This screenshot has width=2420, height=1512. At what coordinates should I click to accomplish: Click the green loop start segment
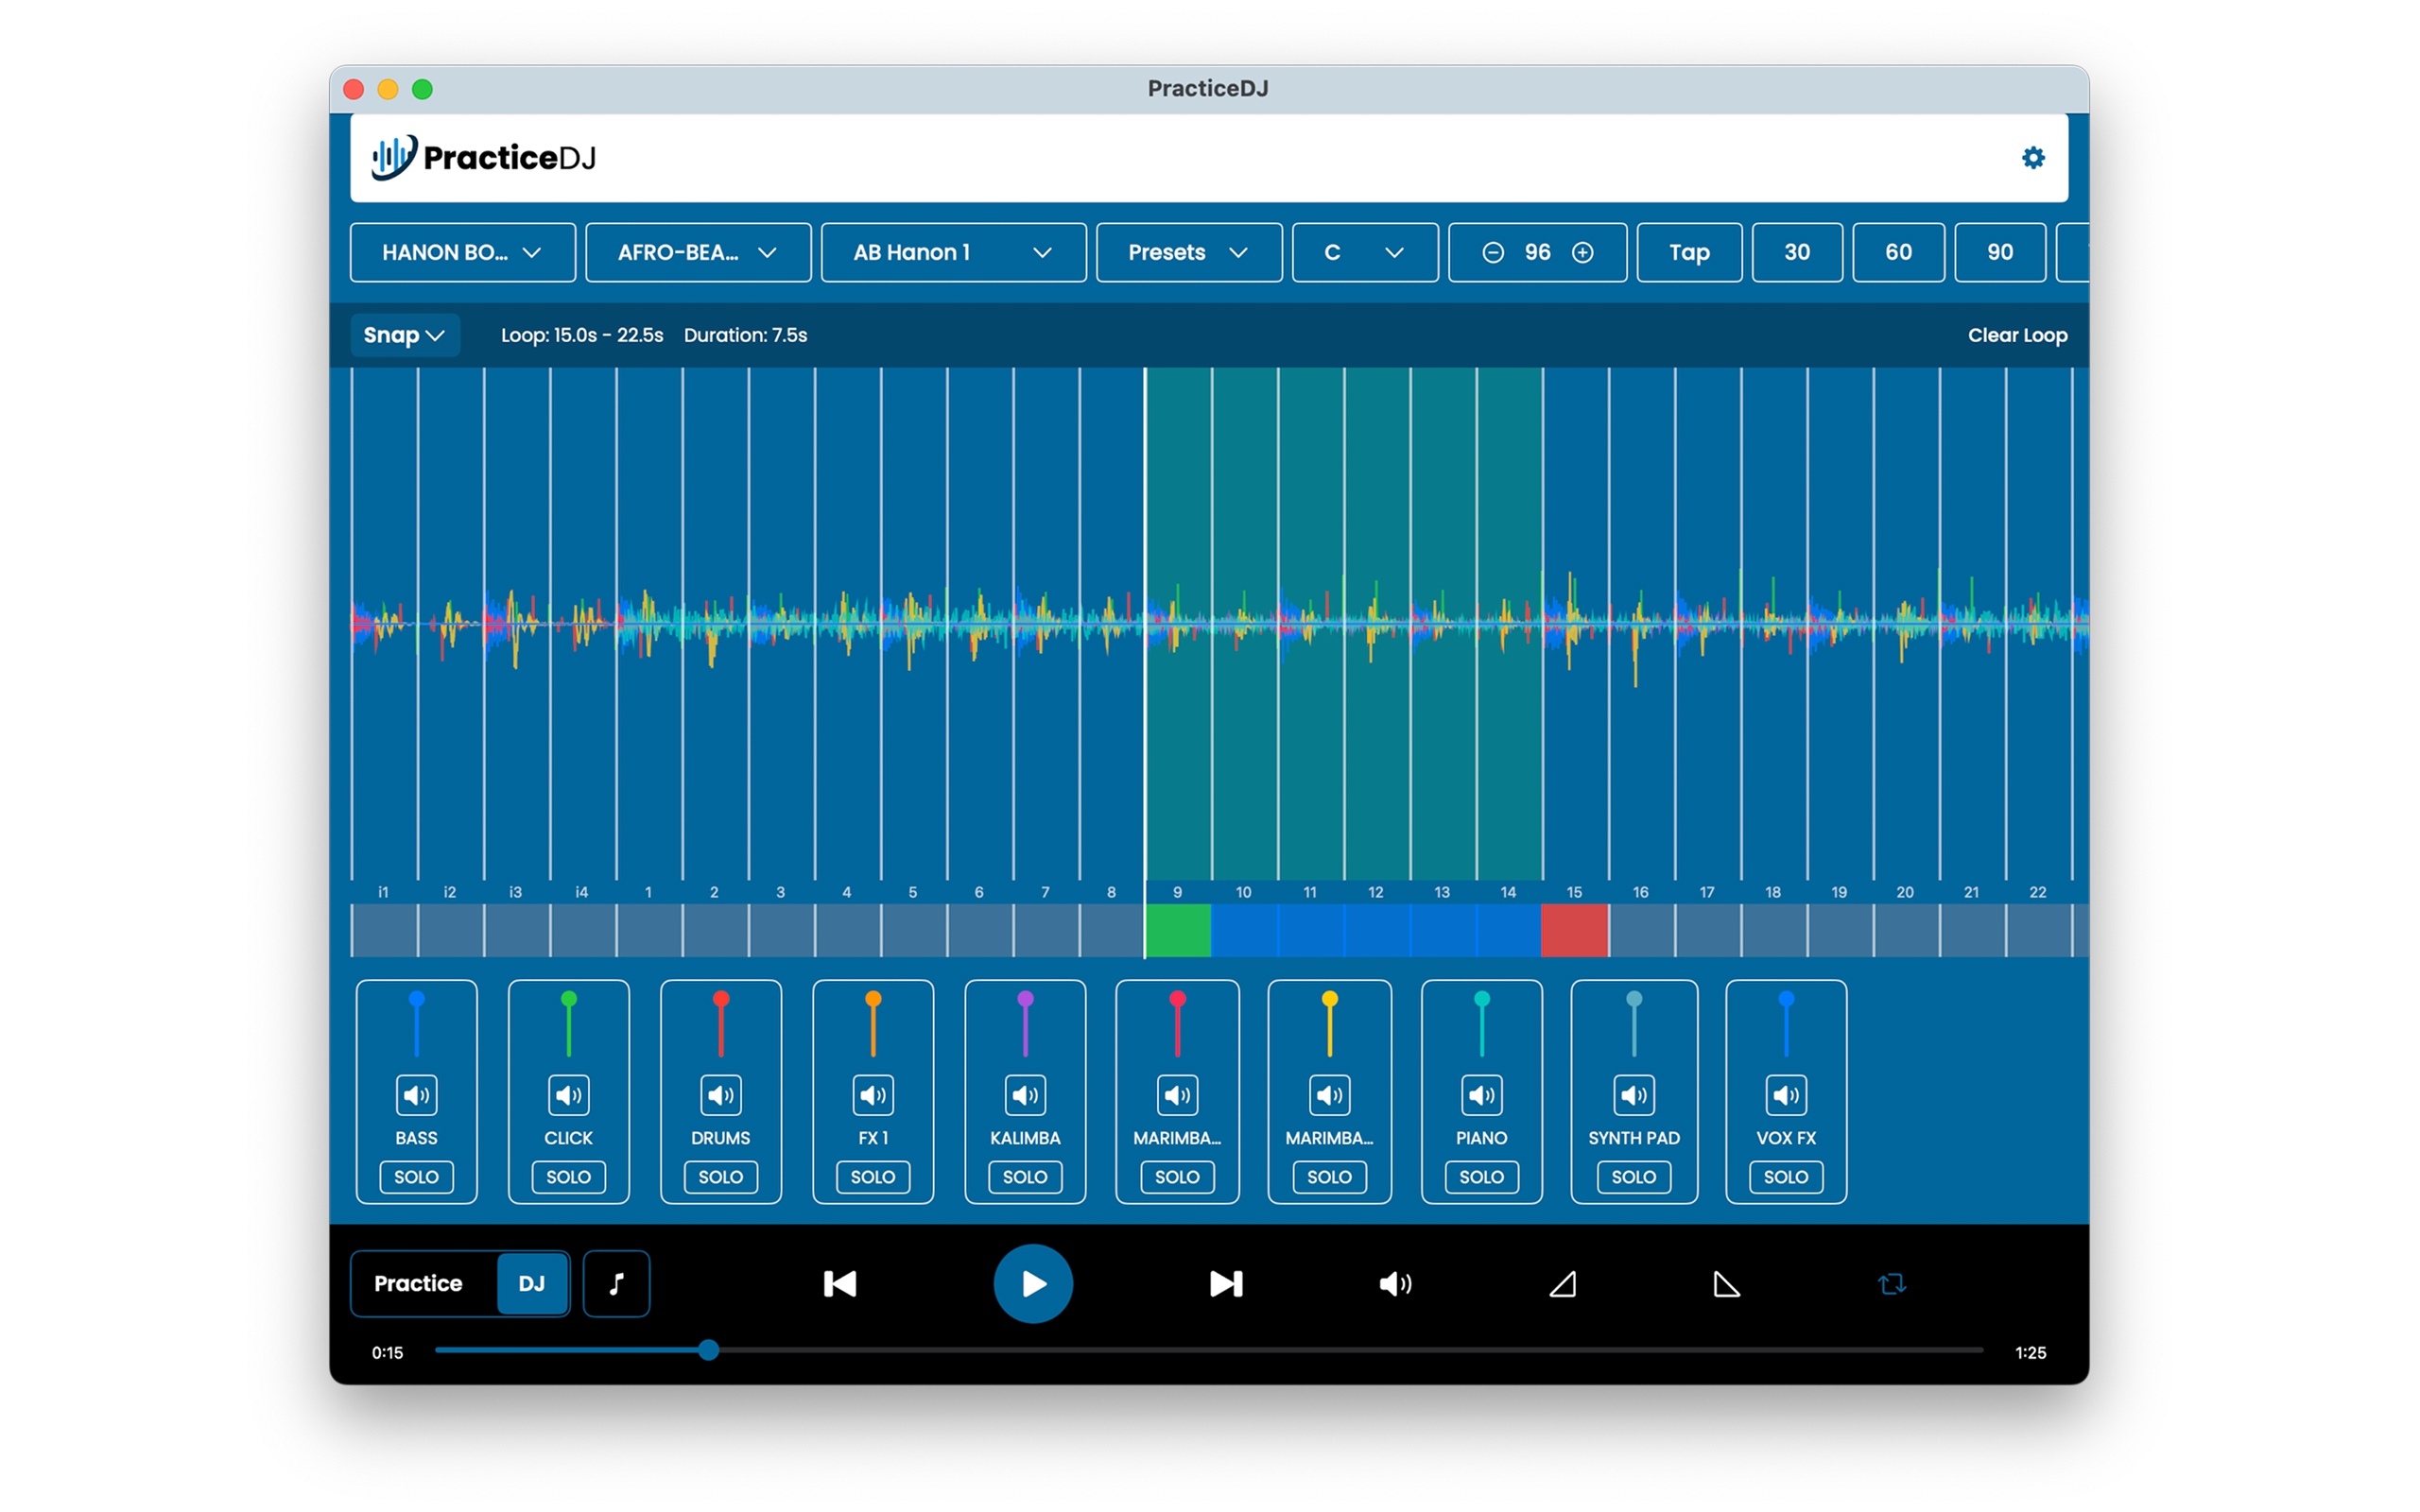[x=1178, y=931]
